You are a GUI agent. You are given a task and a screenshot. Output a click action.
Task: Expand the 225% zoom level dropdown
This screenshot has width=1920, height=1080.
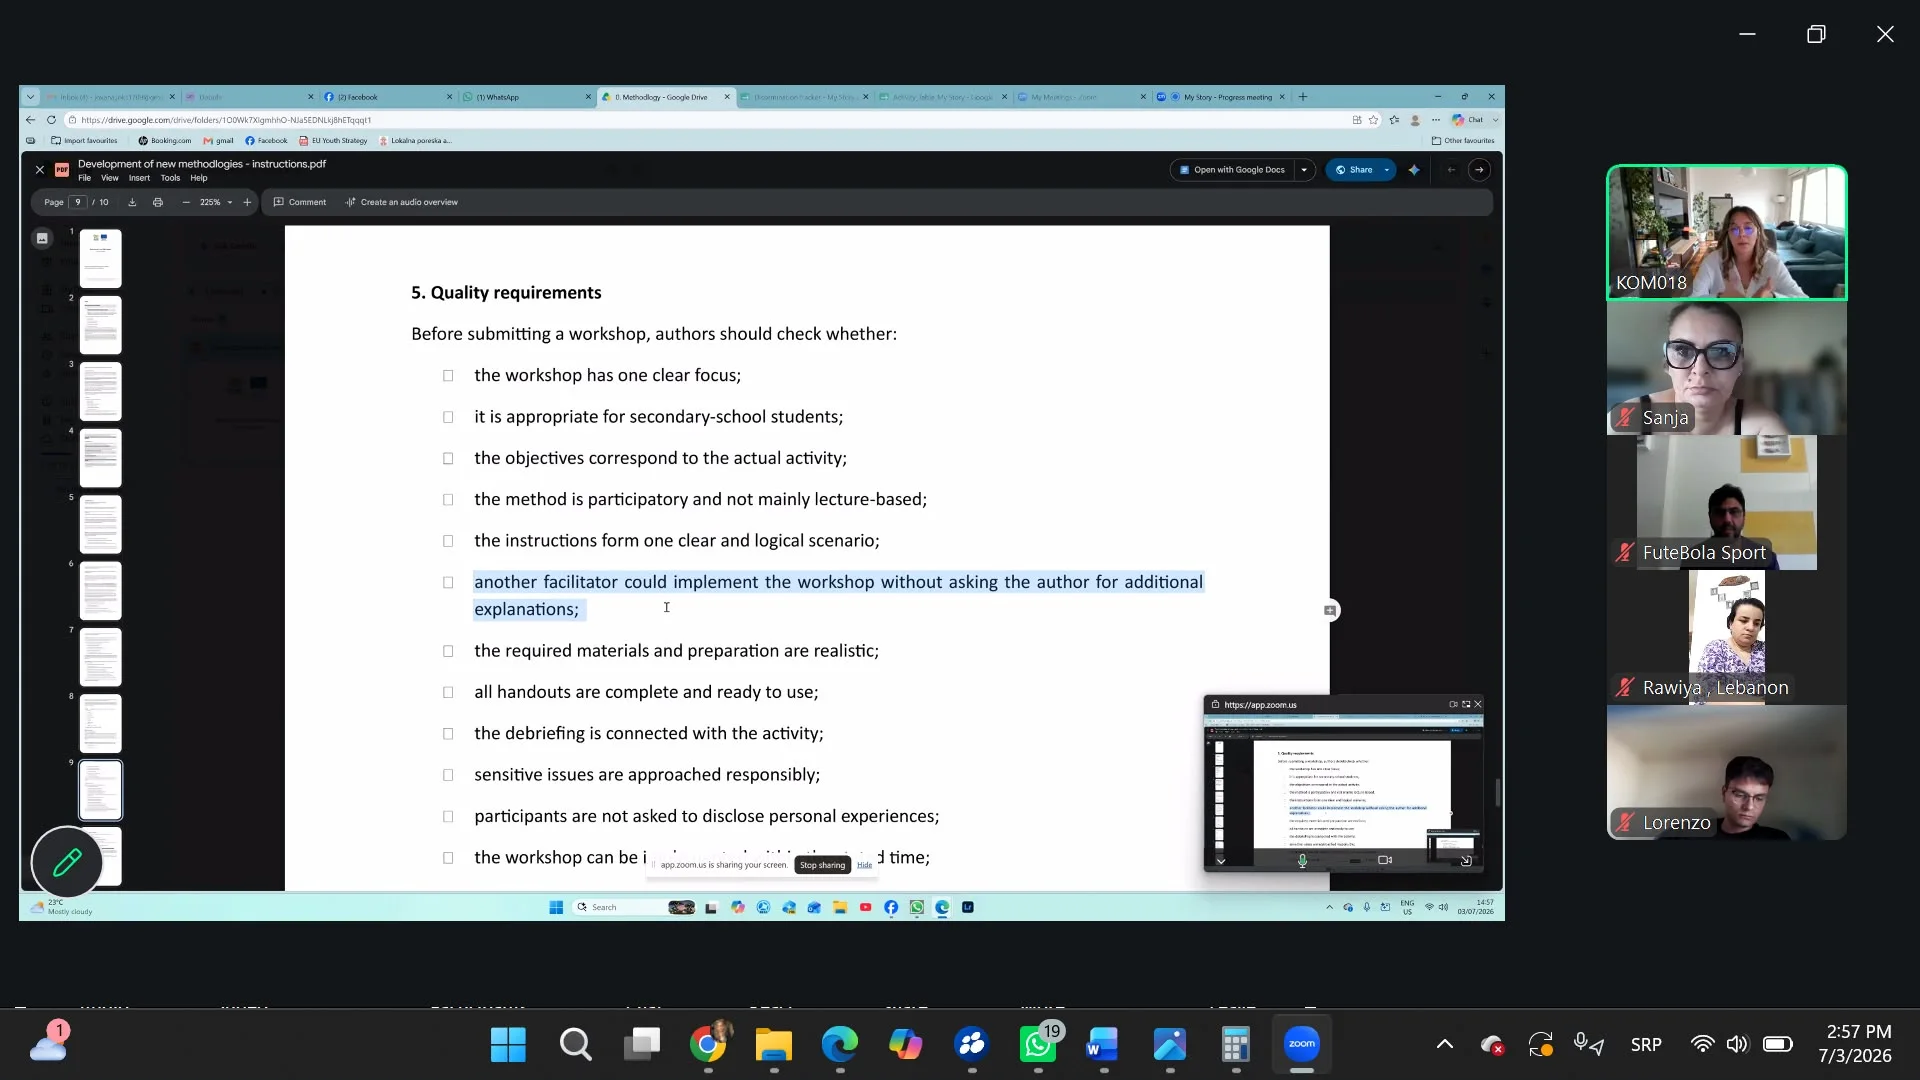click(230, 202)
